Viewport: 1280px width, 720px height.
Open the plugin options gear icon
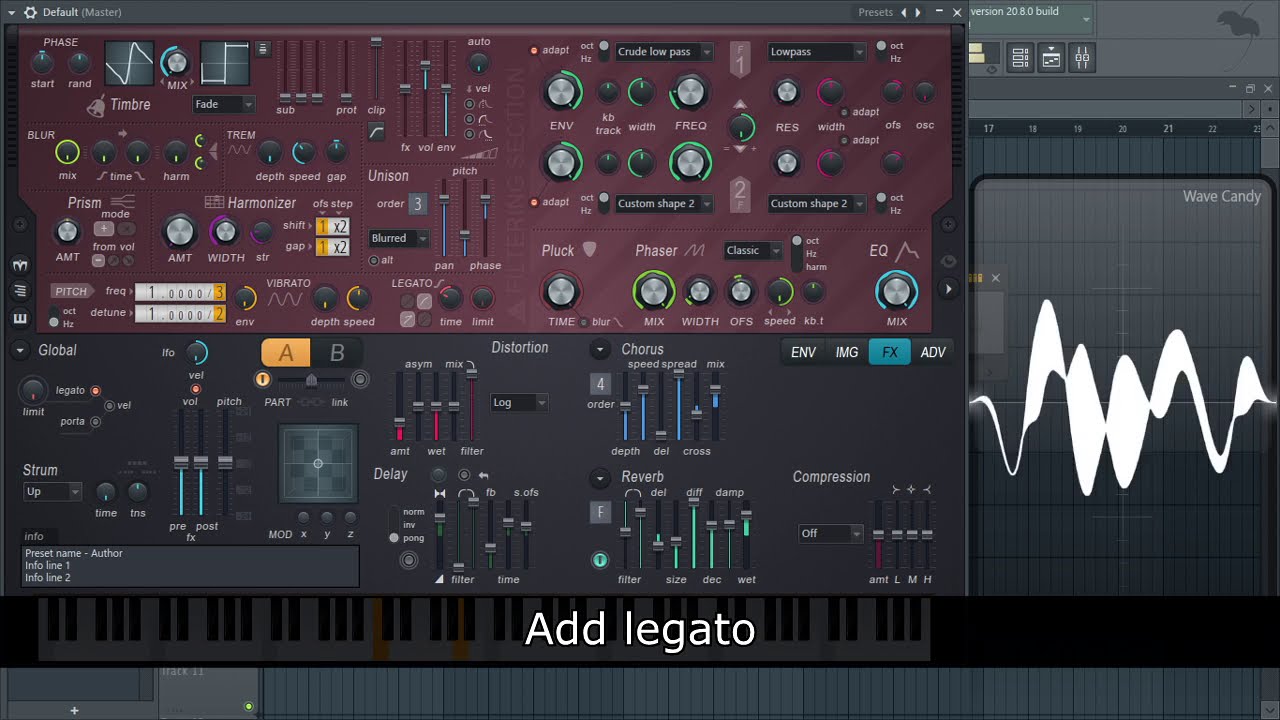click(29, 12)
